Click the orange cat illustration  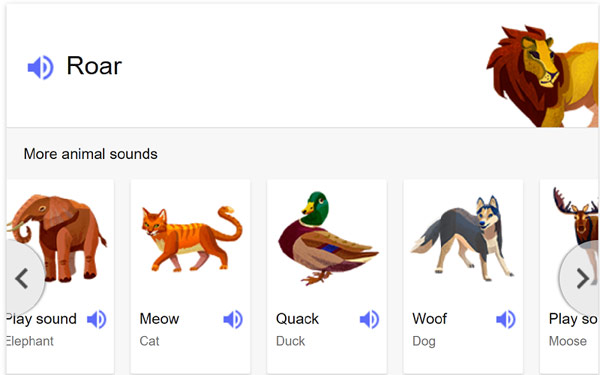(x=192, y=239)
